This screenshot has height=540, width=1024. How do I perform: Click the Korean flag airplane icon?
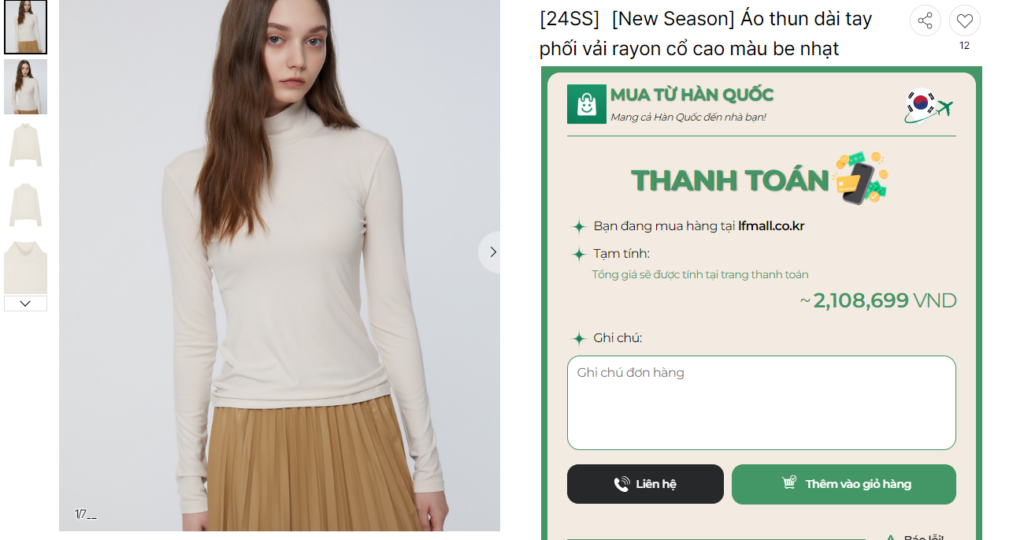[x=928, y=105]
